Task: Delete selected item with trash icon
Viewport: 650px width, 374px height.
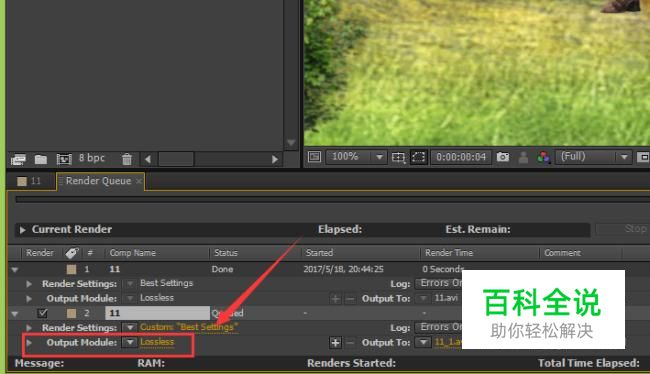Action: point(127,159)
